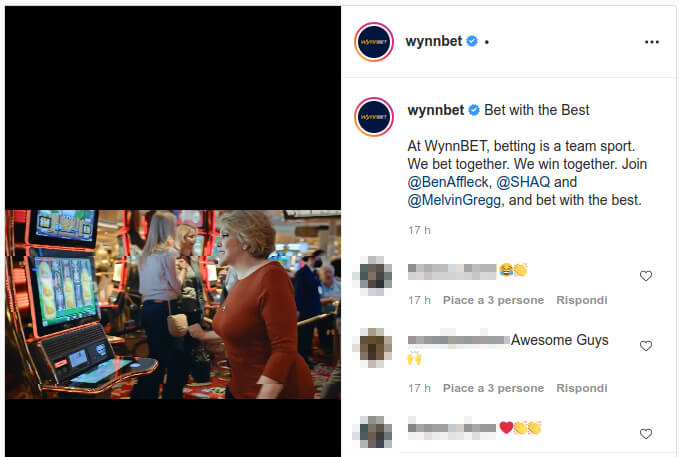Reply to 'Awesome Guys' comment via Rispondi

click(x=582, y=388)
